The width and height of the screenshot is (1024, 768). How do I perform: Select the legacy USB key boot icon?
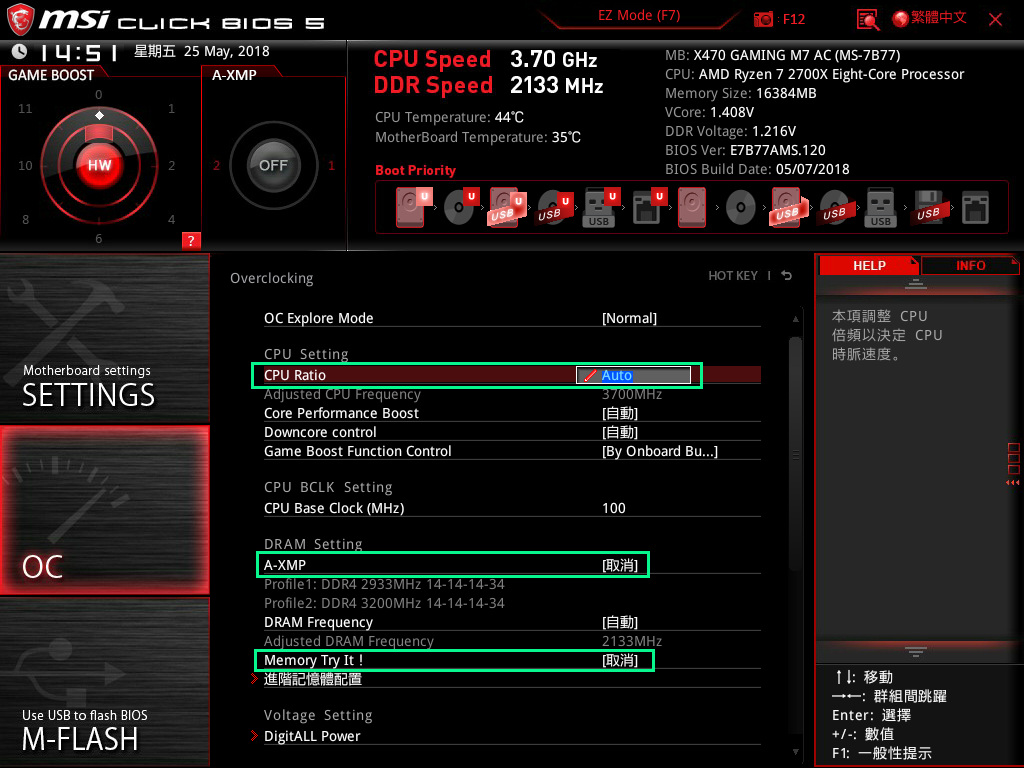pos(880,207)
